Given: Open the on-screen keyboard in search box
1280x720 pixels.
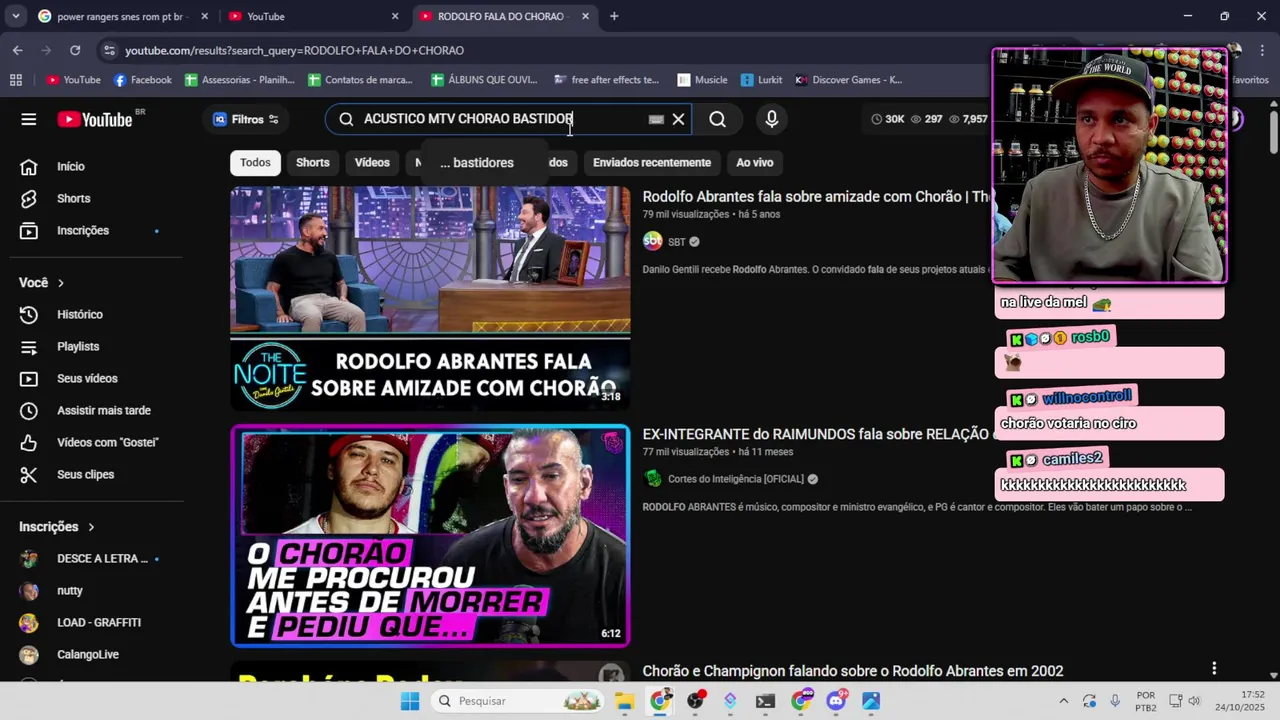Looking at the screenshot, I should point(656,119).
